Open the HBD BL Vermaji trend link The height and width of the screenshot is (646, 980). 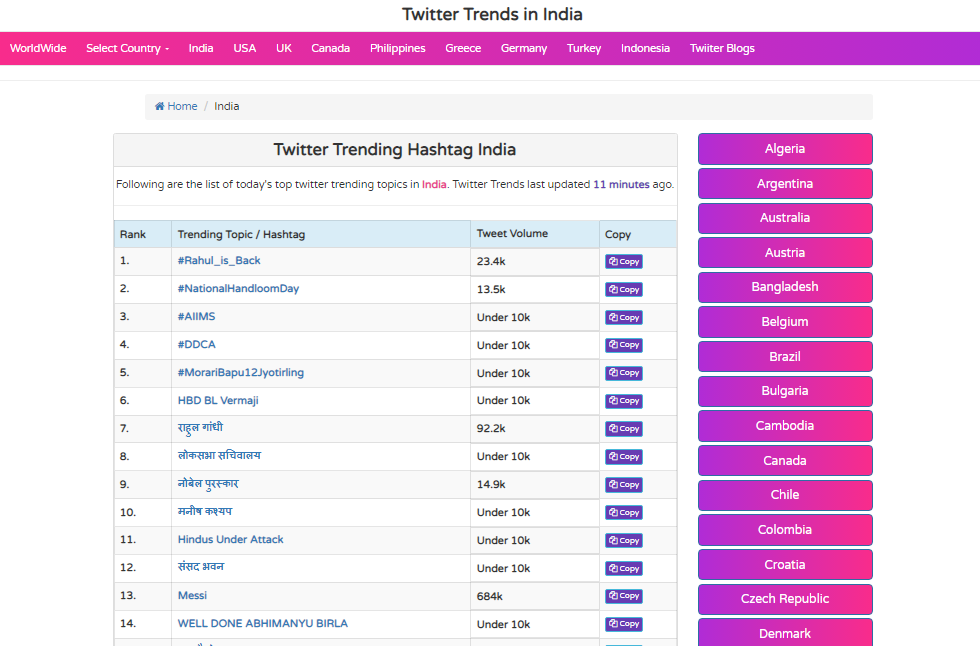click(218, 400)
